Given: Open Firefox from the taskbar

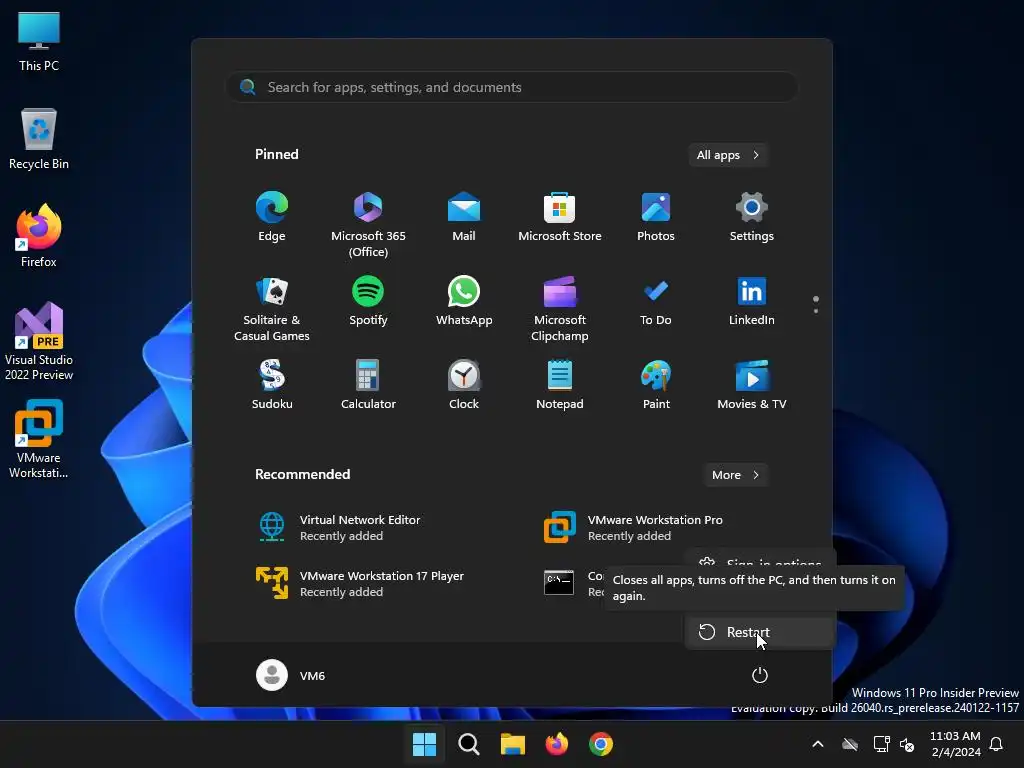Looking at the screenshot, I should 556,744.
